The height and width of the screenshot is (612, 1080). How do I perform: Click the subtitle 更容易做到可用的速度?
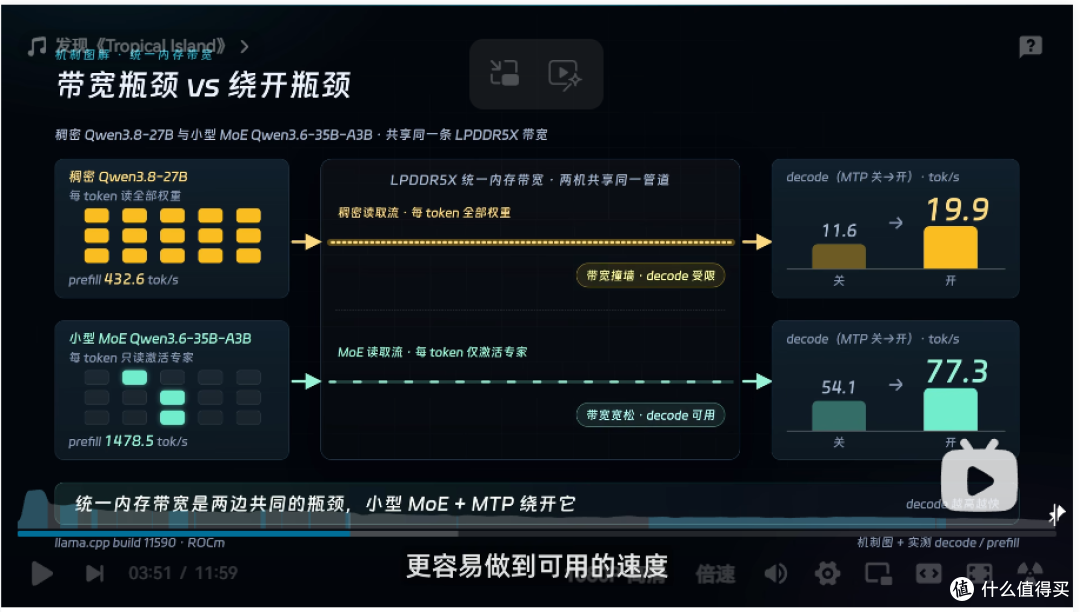[x=537, y=566]
